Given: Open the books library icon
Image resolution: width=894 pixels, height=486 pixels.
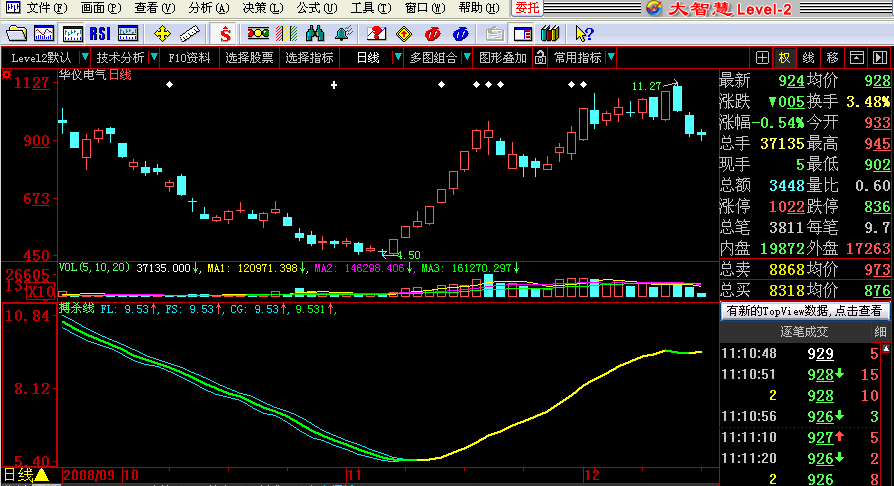Looking at the screenshot, I should [550, 34].
